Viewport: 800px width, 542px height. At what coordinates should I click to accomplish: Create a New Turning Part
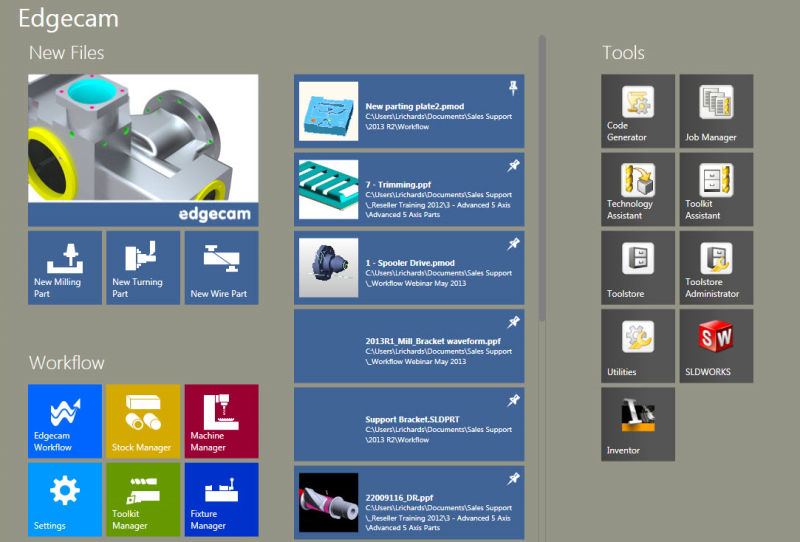(x=143, y=268)
